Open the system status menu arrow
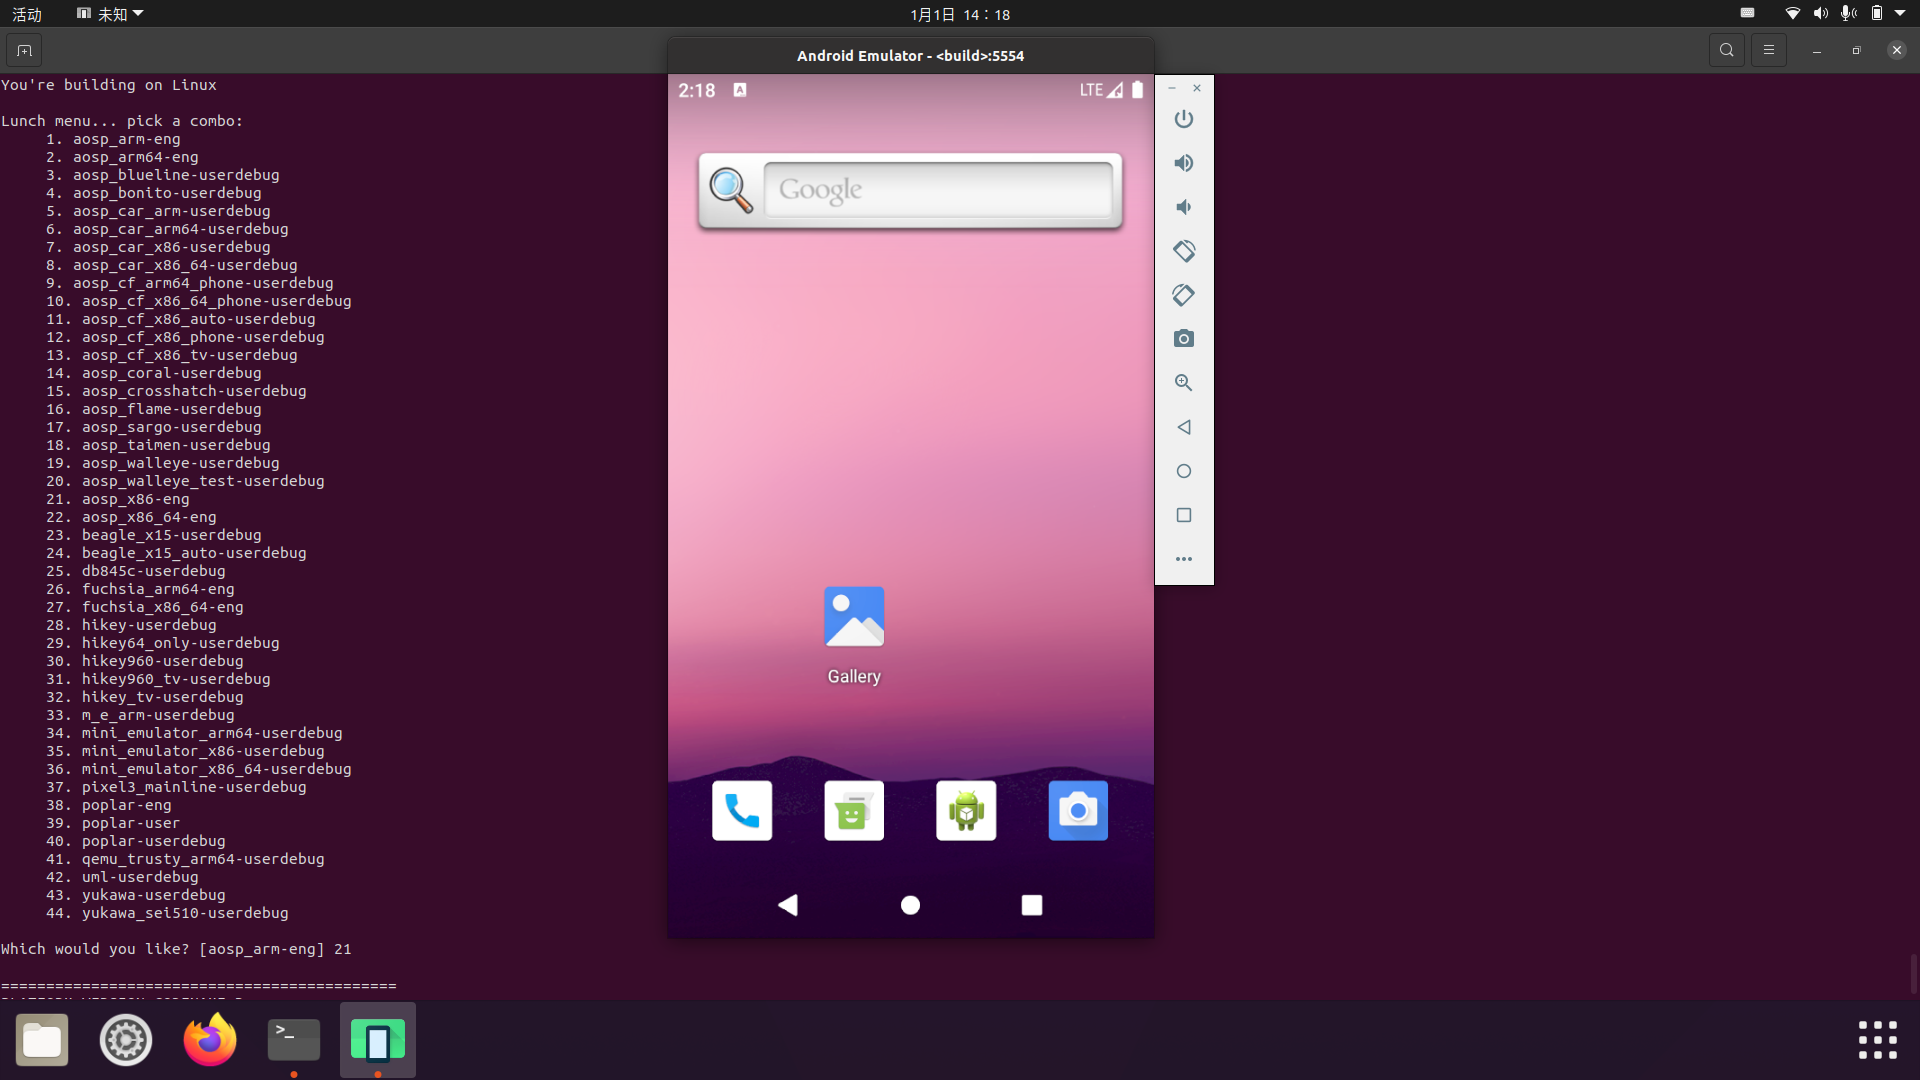This screenshot has height=1080, width=1920. pyautogui.click(x=1900, y=14)
